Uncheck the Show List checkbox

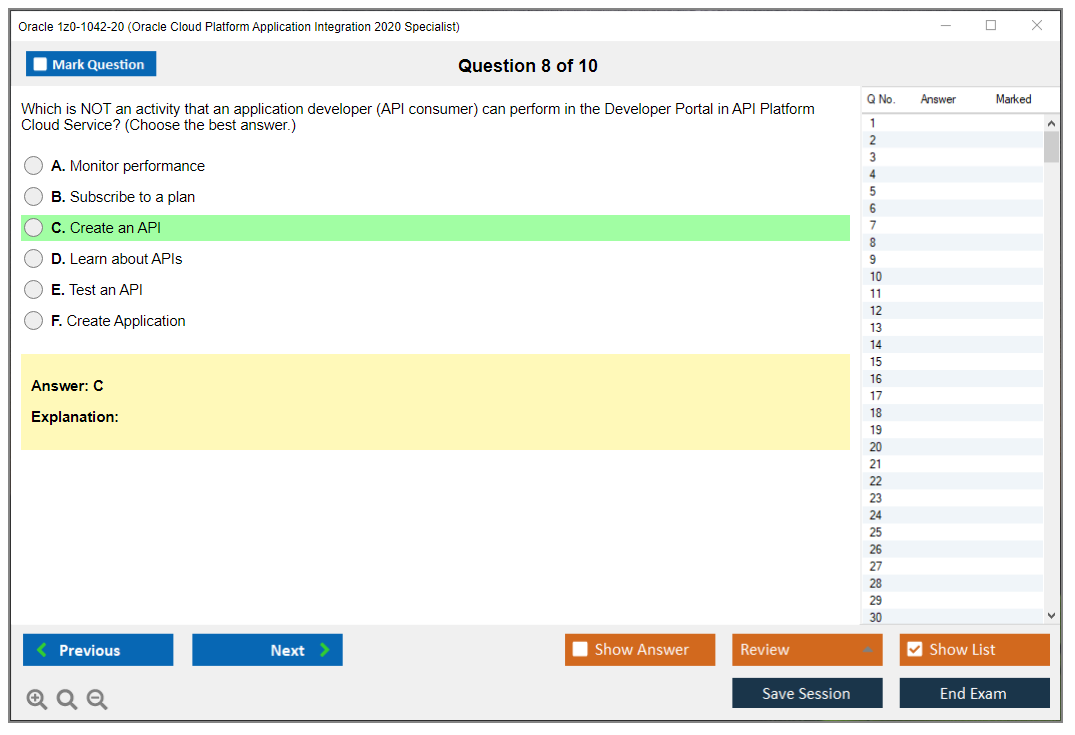click(x=914, y=650)
